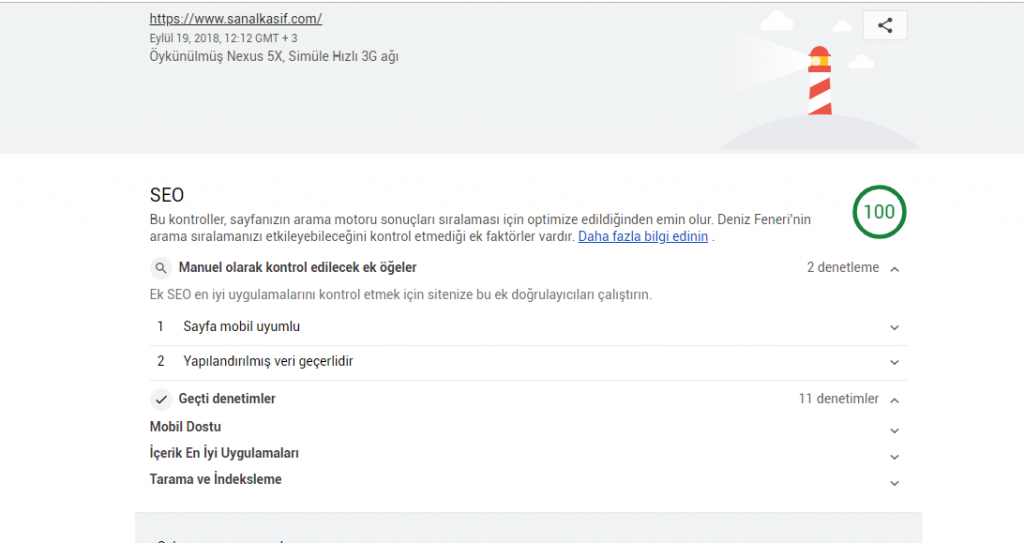The height and width of the screenshot is (543, 1024).
Task: Click the share icon button
Action: pyautogui.click(x=884, y=26)
